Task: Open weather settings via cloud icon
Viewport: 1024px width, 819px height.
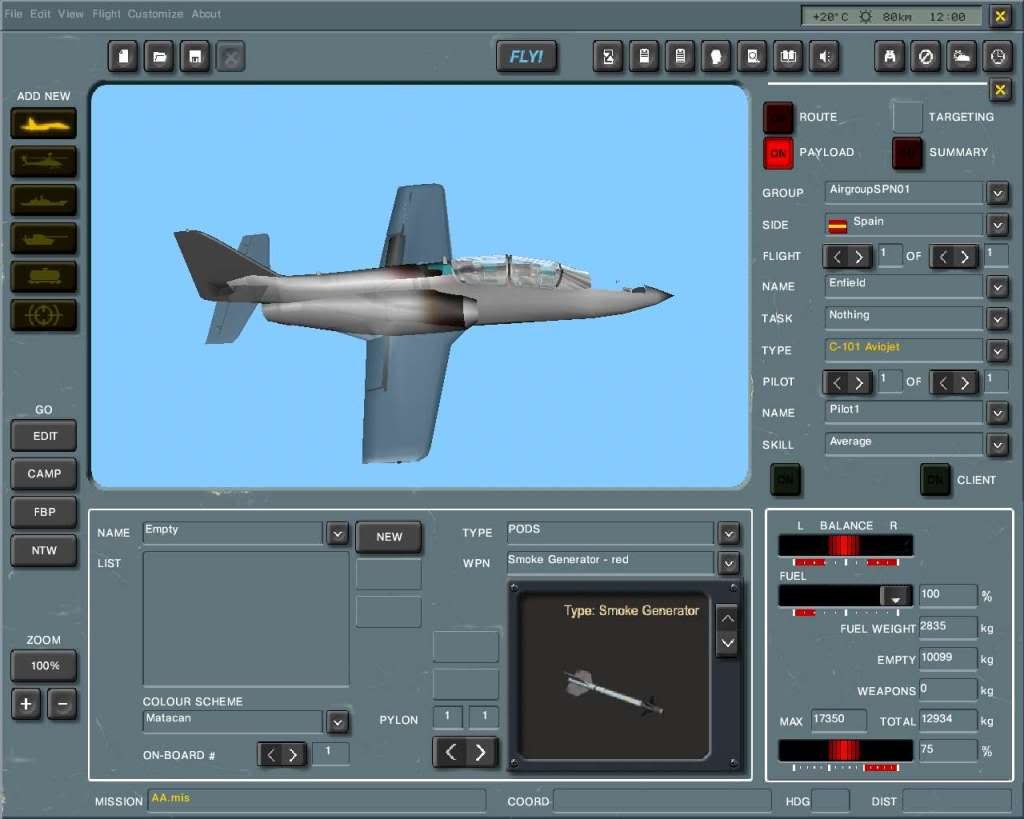Action: [x=961, y=57]
